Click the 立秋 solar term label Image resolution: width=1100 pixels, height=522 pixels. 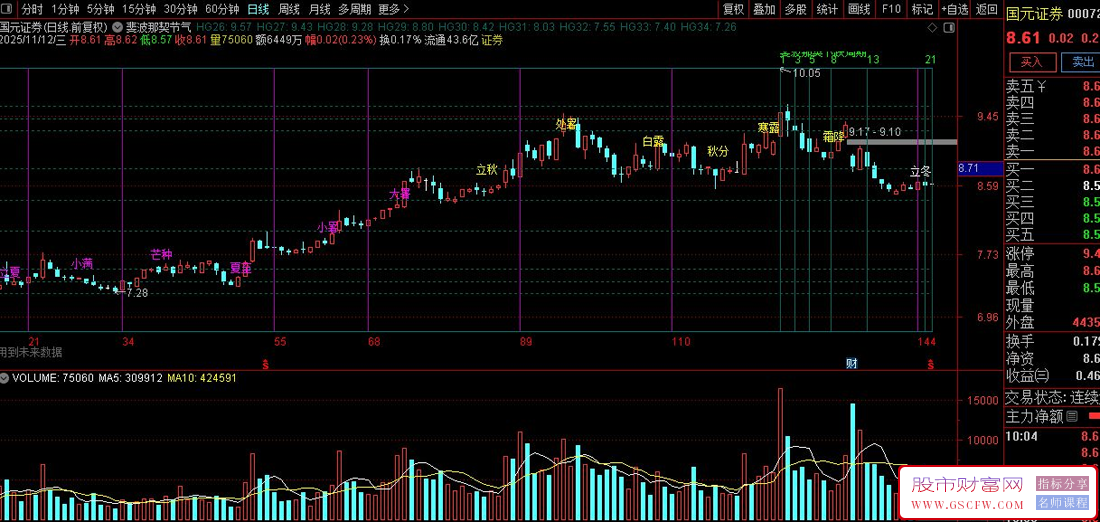[487, 169]
